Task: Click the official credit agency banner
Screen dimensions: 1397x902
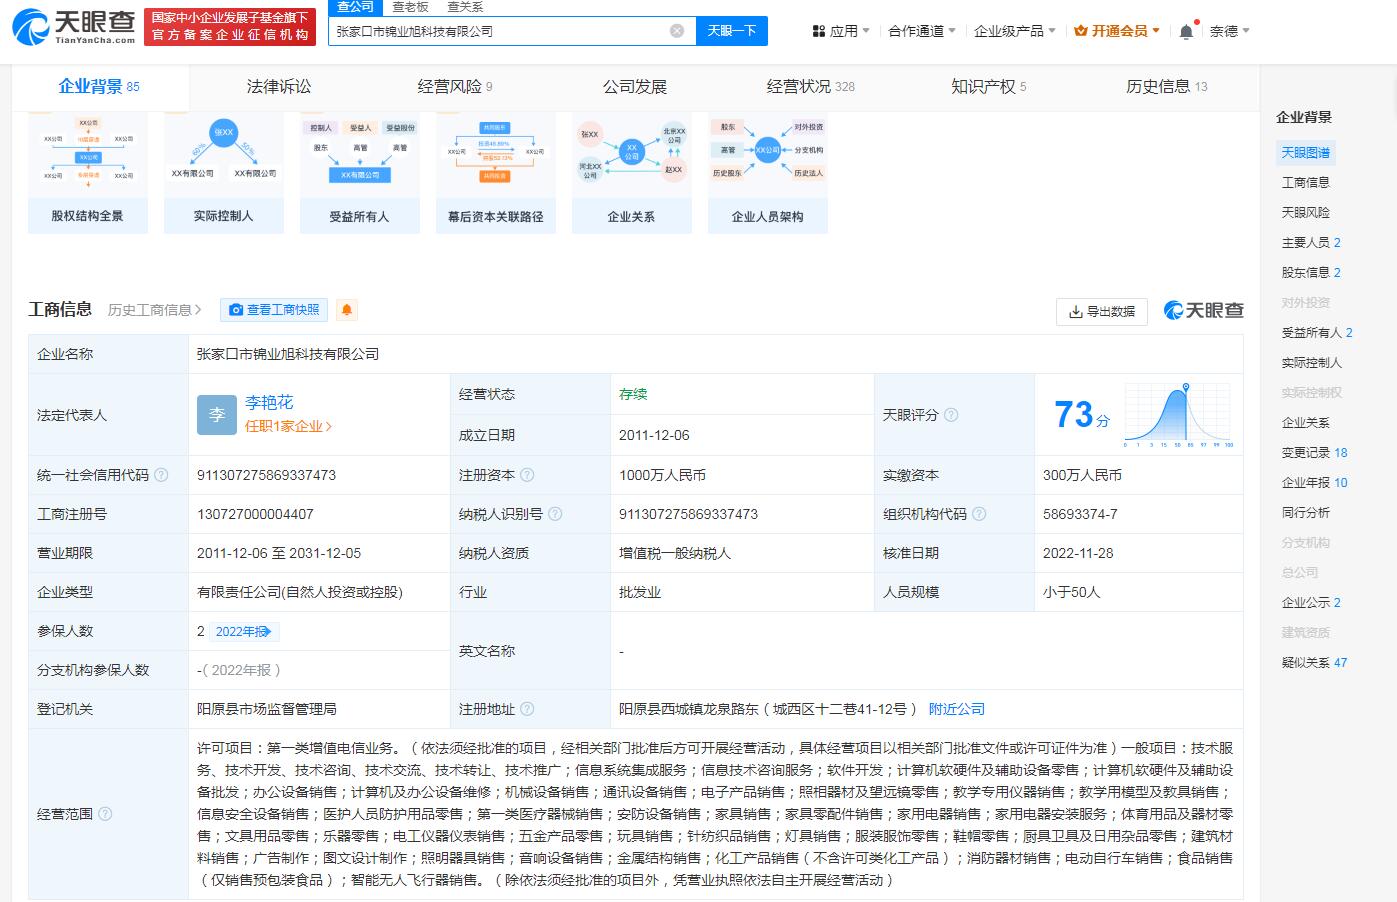Action: (x=230, y=26)
